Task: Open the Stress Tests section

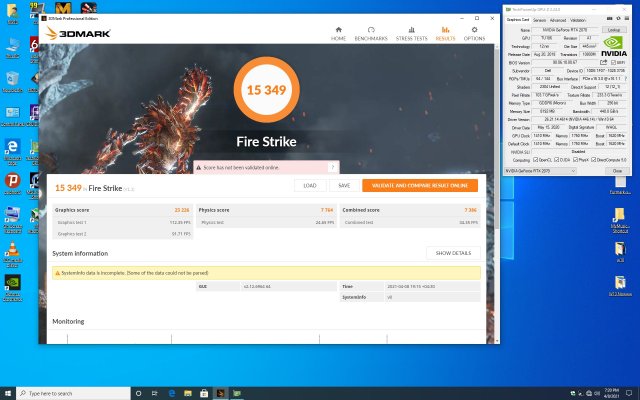Action: pos(409,34)
